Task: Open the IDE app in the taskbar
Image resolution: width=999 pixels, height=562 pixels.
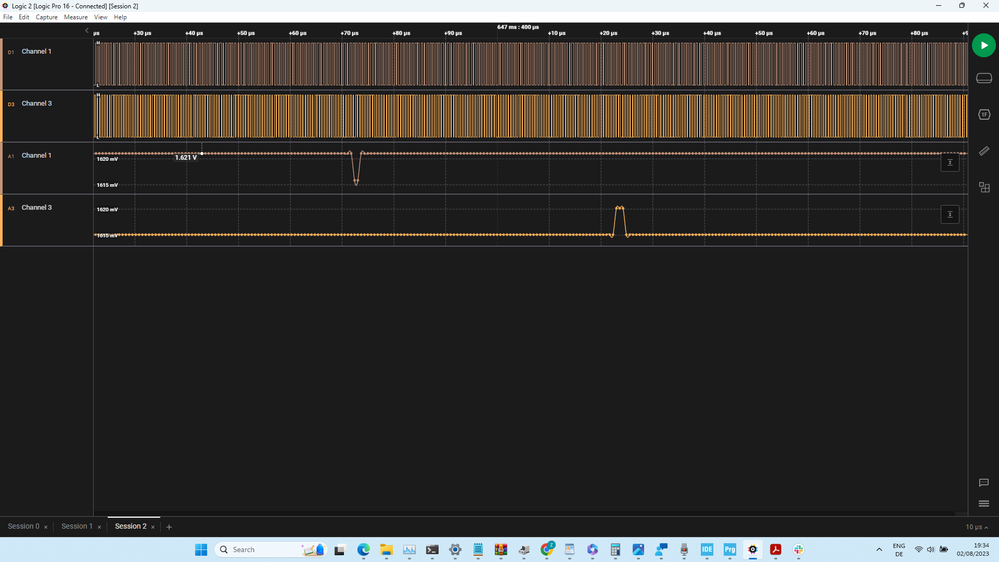Action: coord(707,549)
